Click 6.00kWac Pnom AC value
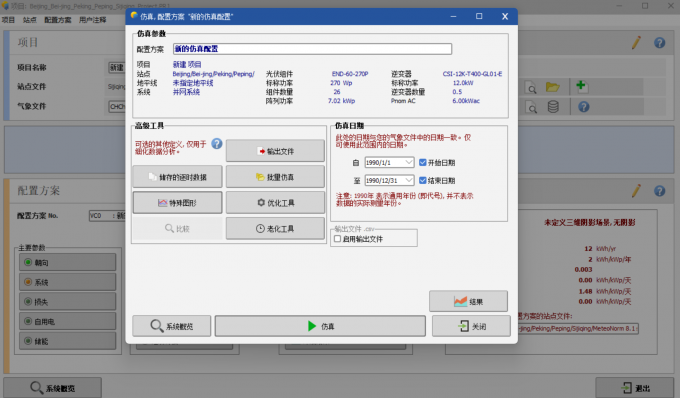The width and height of the screenshot is (680, 398). [x=466, y=101]
